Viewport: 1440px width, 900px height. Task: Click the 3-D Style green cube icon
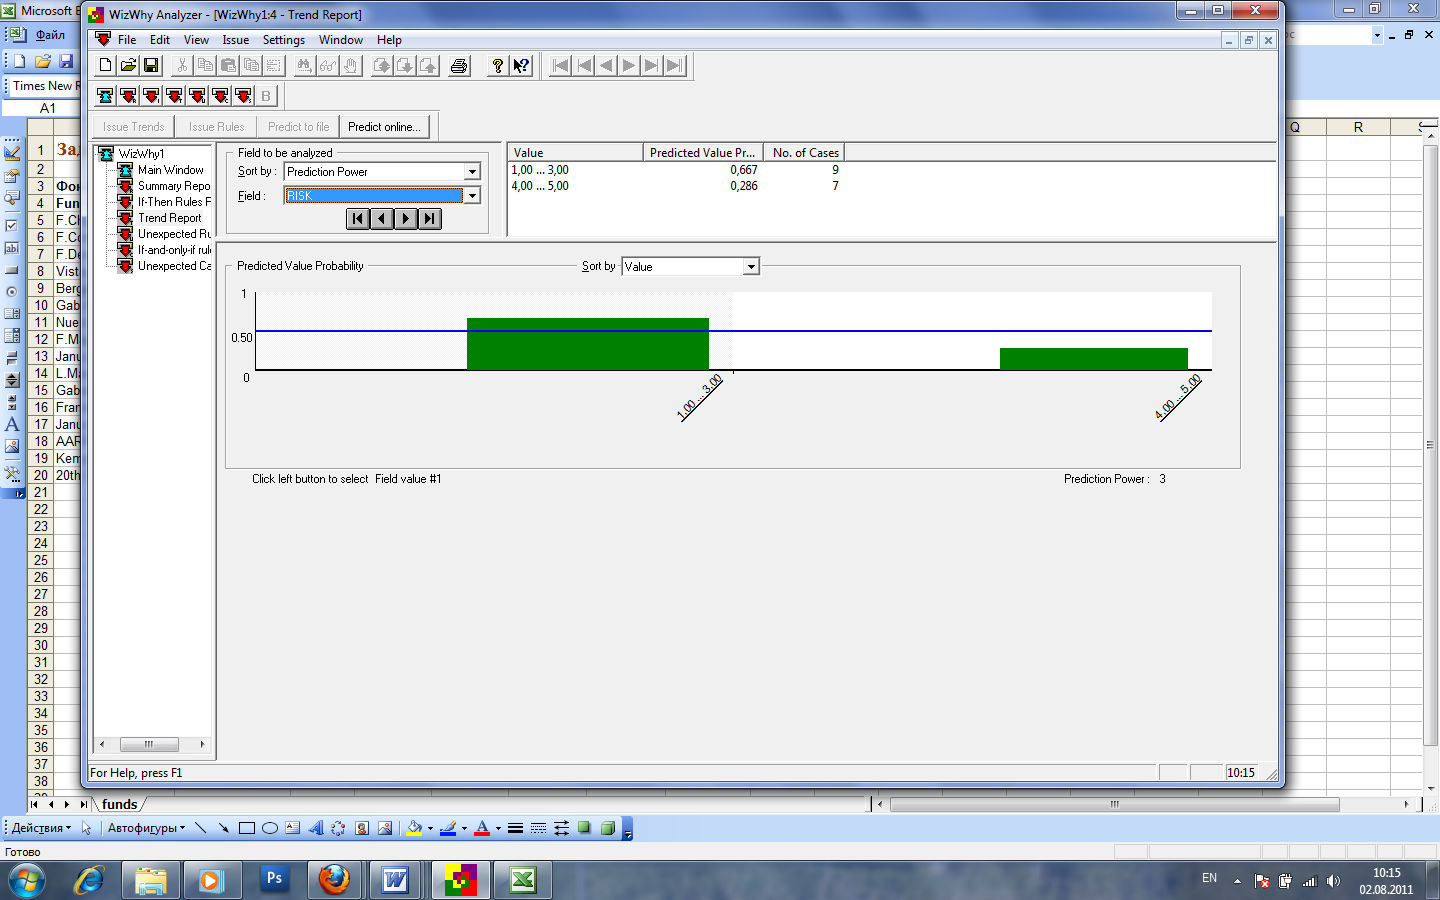click(607, 828)
